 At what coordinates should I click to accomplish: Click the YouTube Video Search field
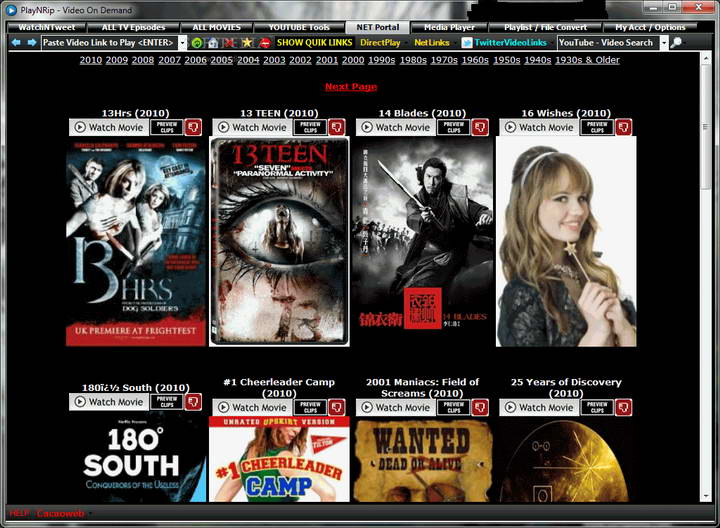point(608,43)
